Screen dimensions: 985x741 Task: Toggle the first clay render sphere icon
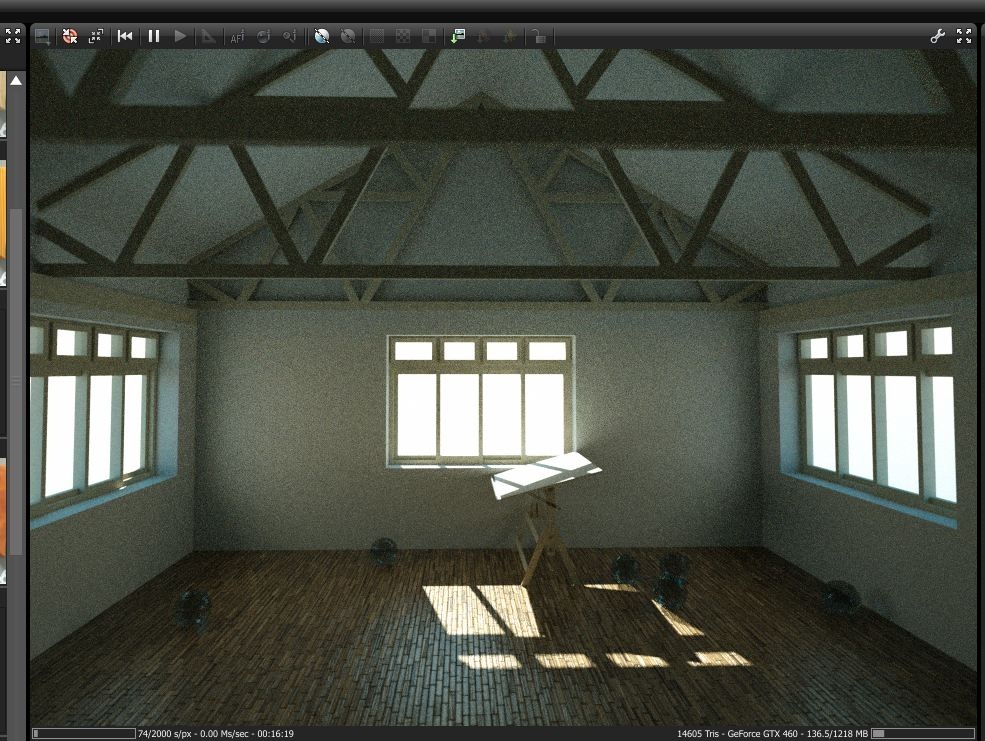(322, 36)
